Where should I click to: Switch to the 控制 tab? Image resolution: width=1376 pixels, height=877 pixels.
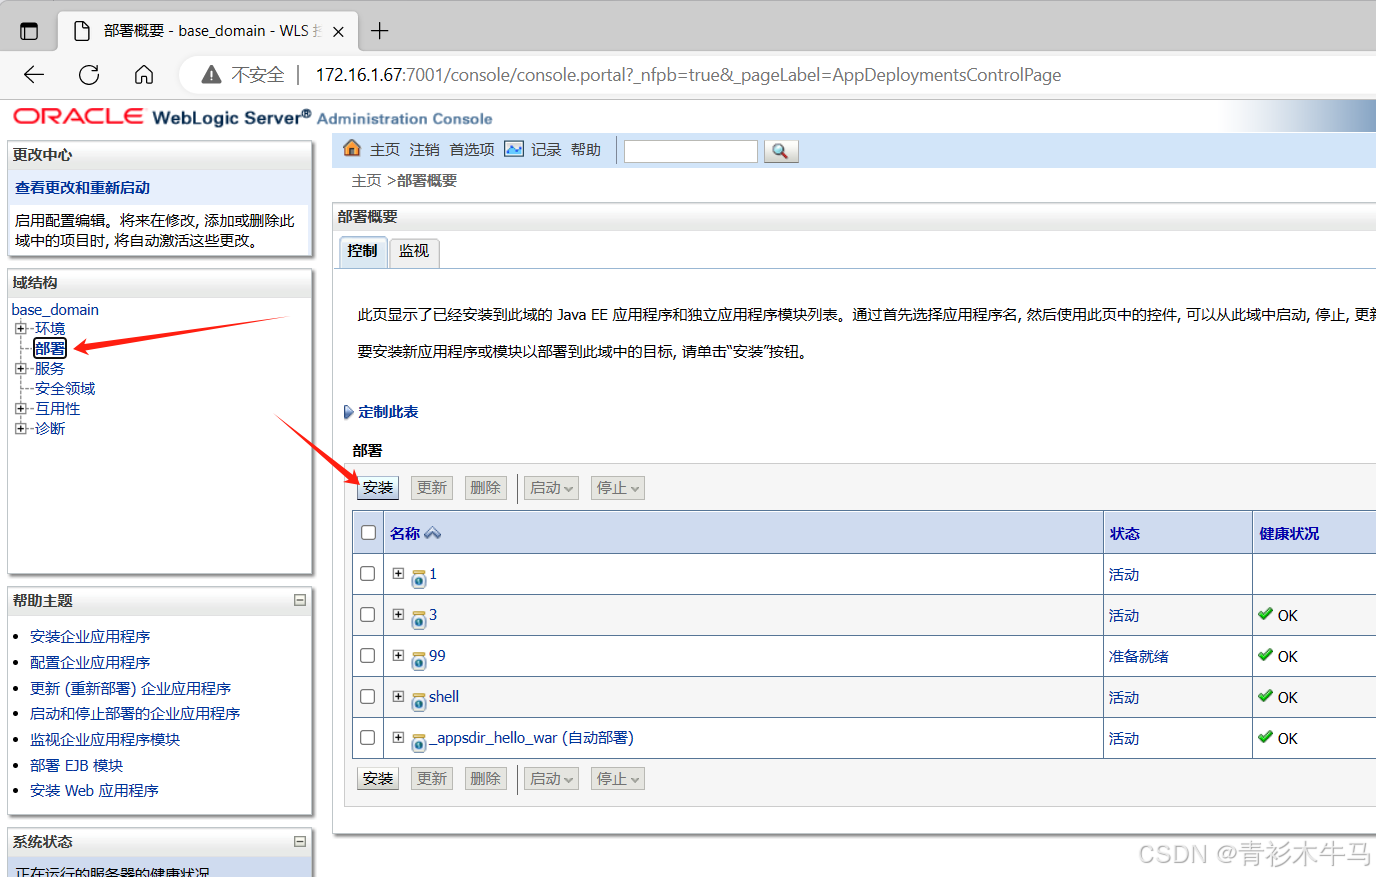coord(362,251)
